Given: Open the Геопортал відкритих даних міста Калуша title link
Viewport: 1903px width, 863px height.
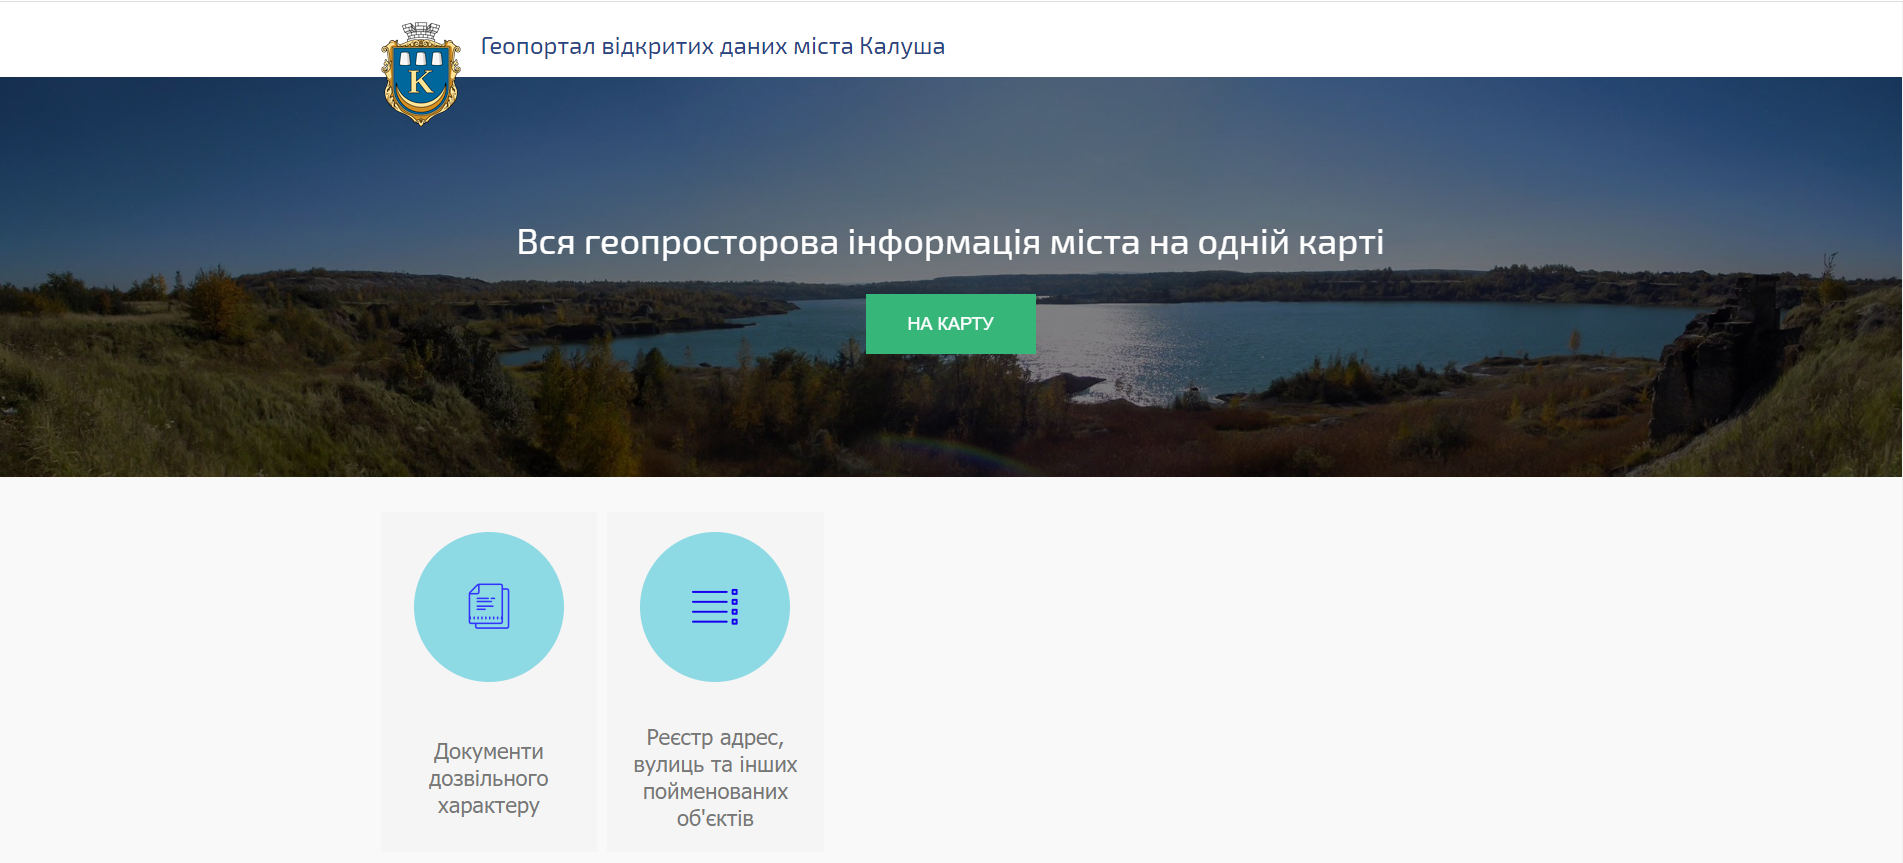Looking at the screenshot, I should click(x=713, y=46).
